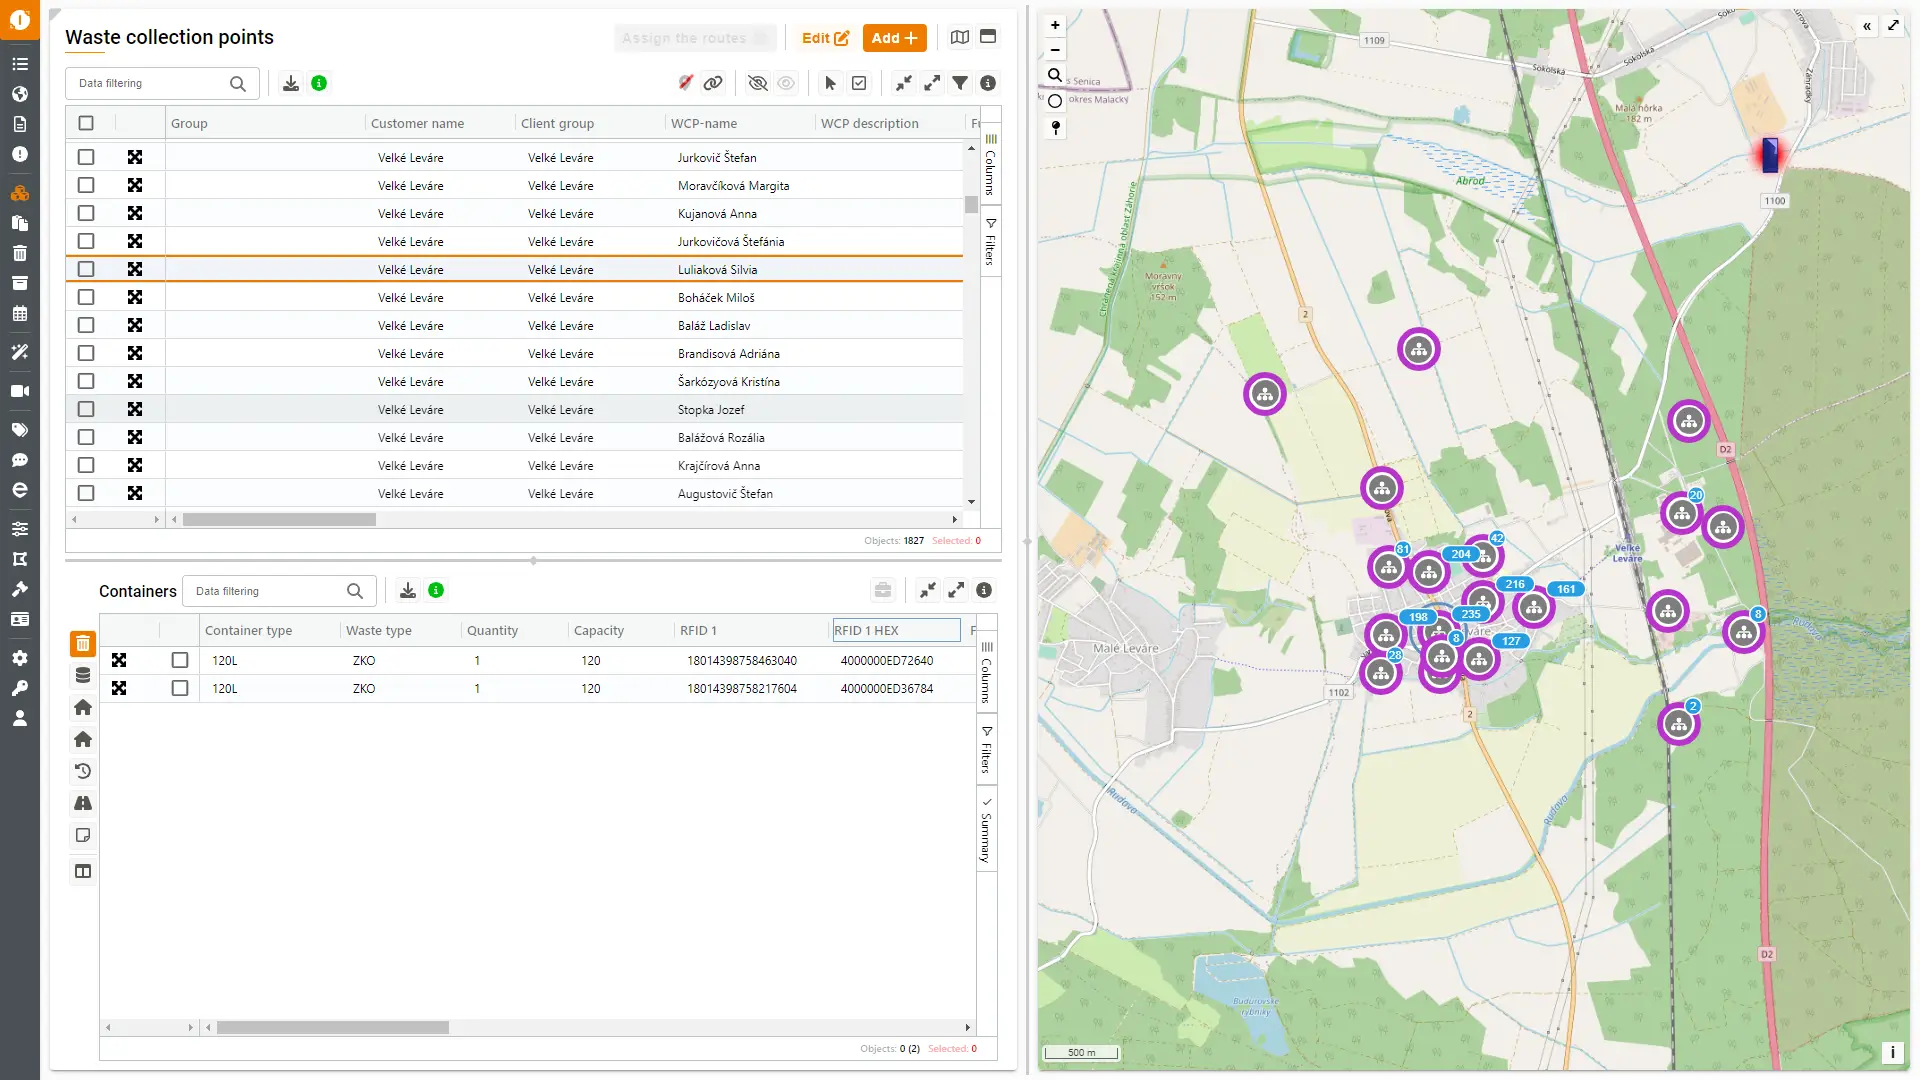
Task: Expand map to fullscreen
Action: tap(1893, 26)
